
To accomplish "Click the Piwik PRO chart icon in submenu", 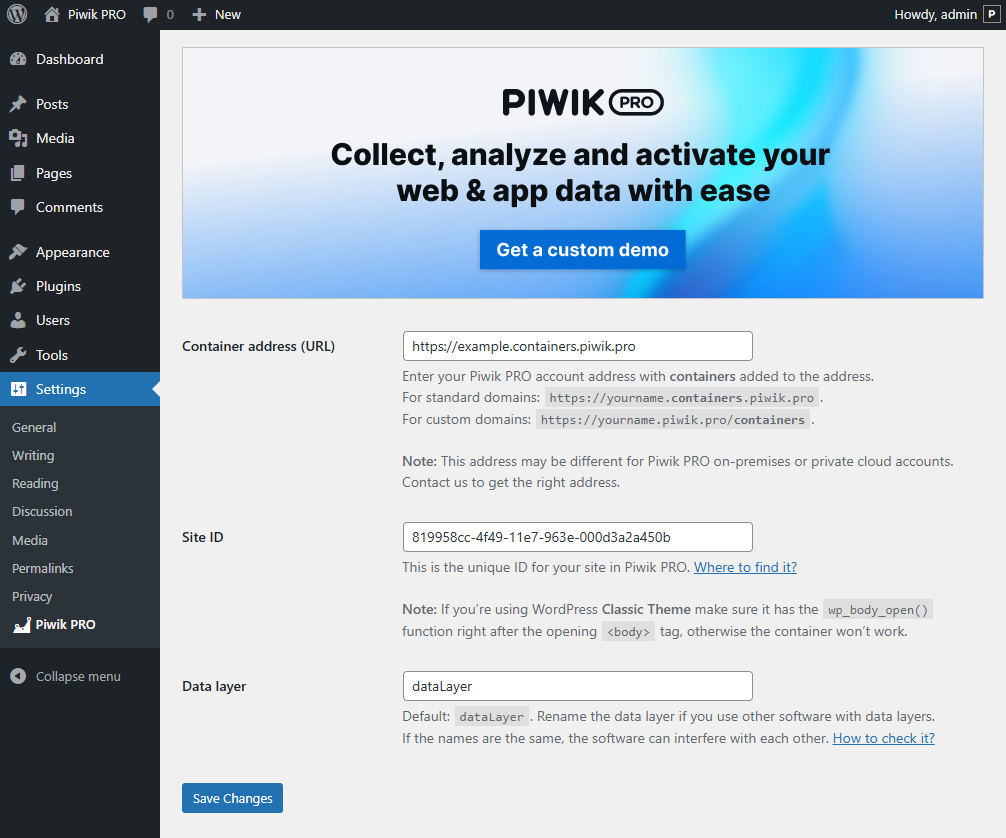I will (22, 624).
